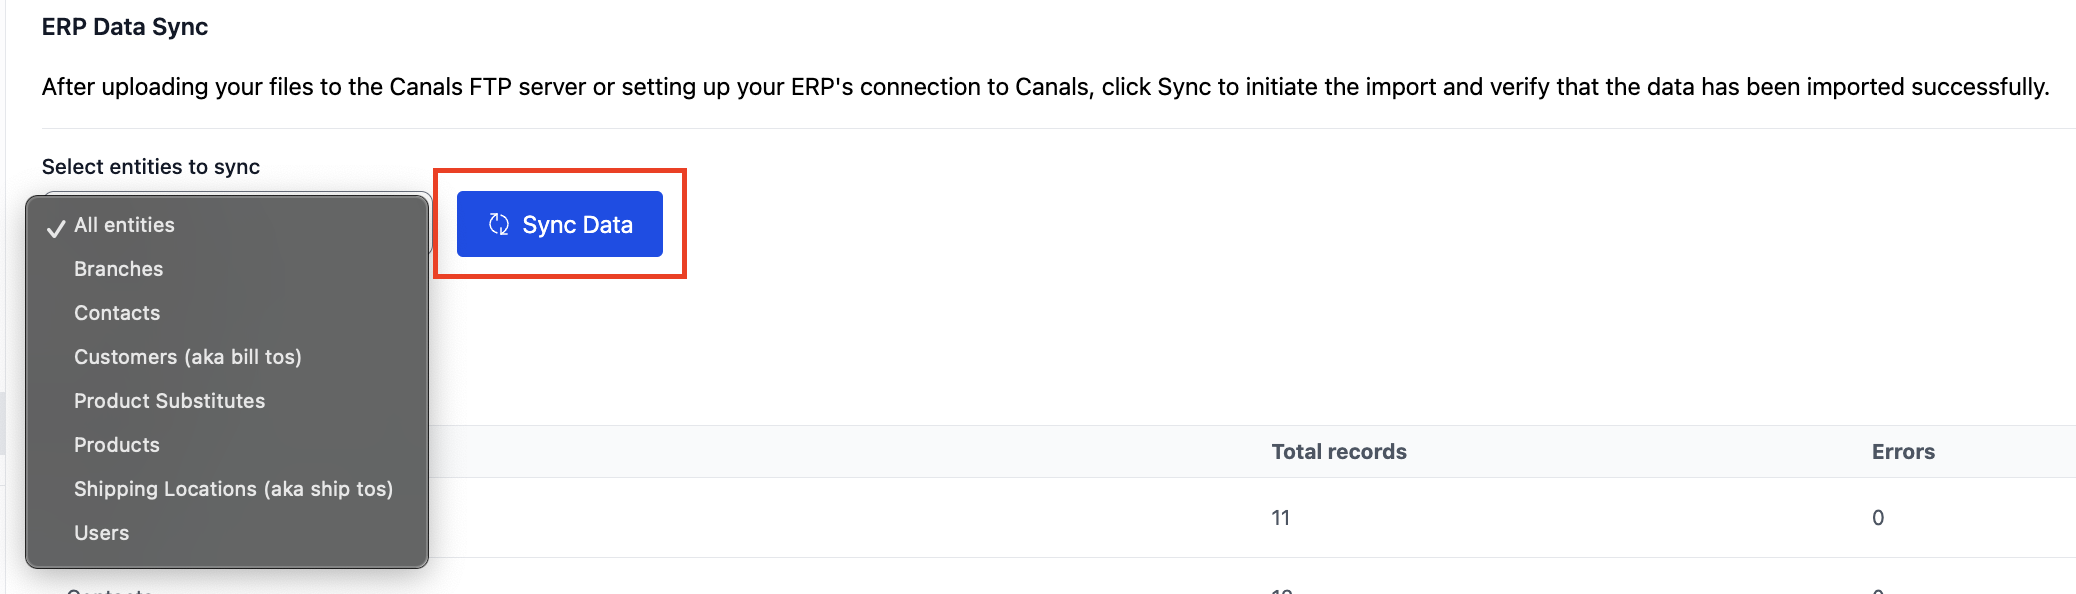Click the 0 errors value in first row
This screenshot has height=594, width=2076.
point(1878,518)
